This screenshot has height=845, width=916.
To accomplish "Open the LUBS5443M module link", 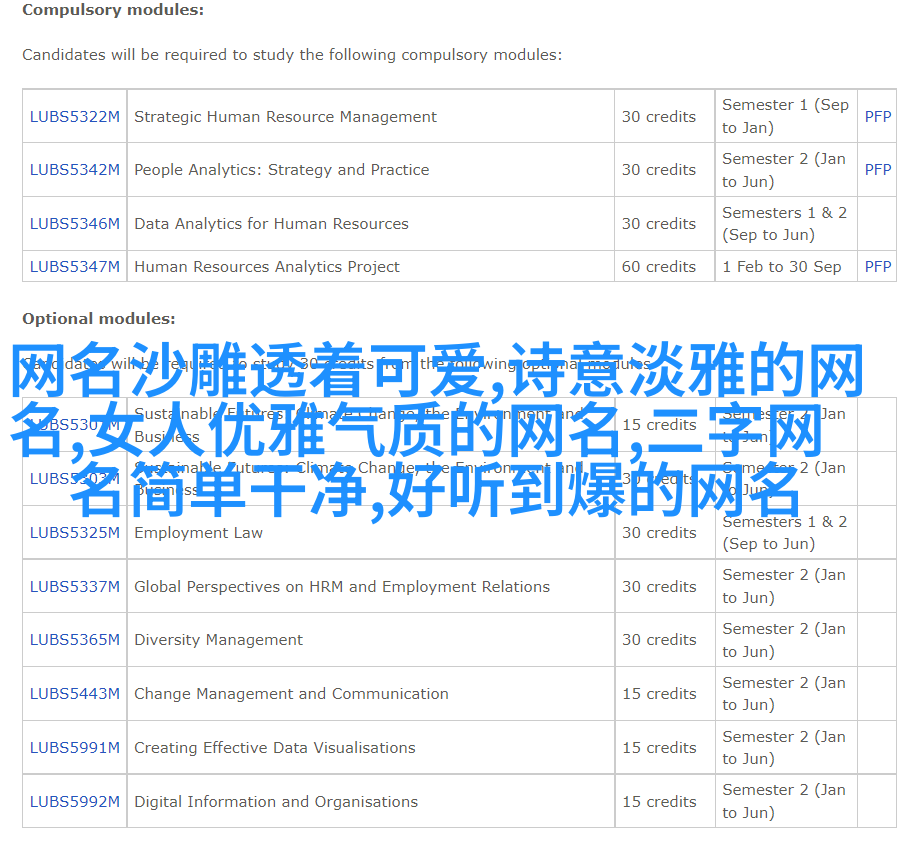I will click(x=75, y=694).
